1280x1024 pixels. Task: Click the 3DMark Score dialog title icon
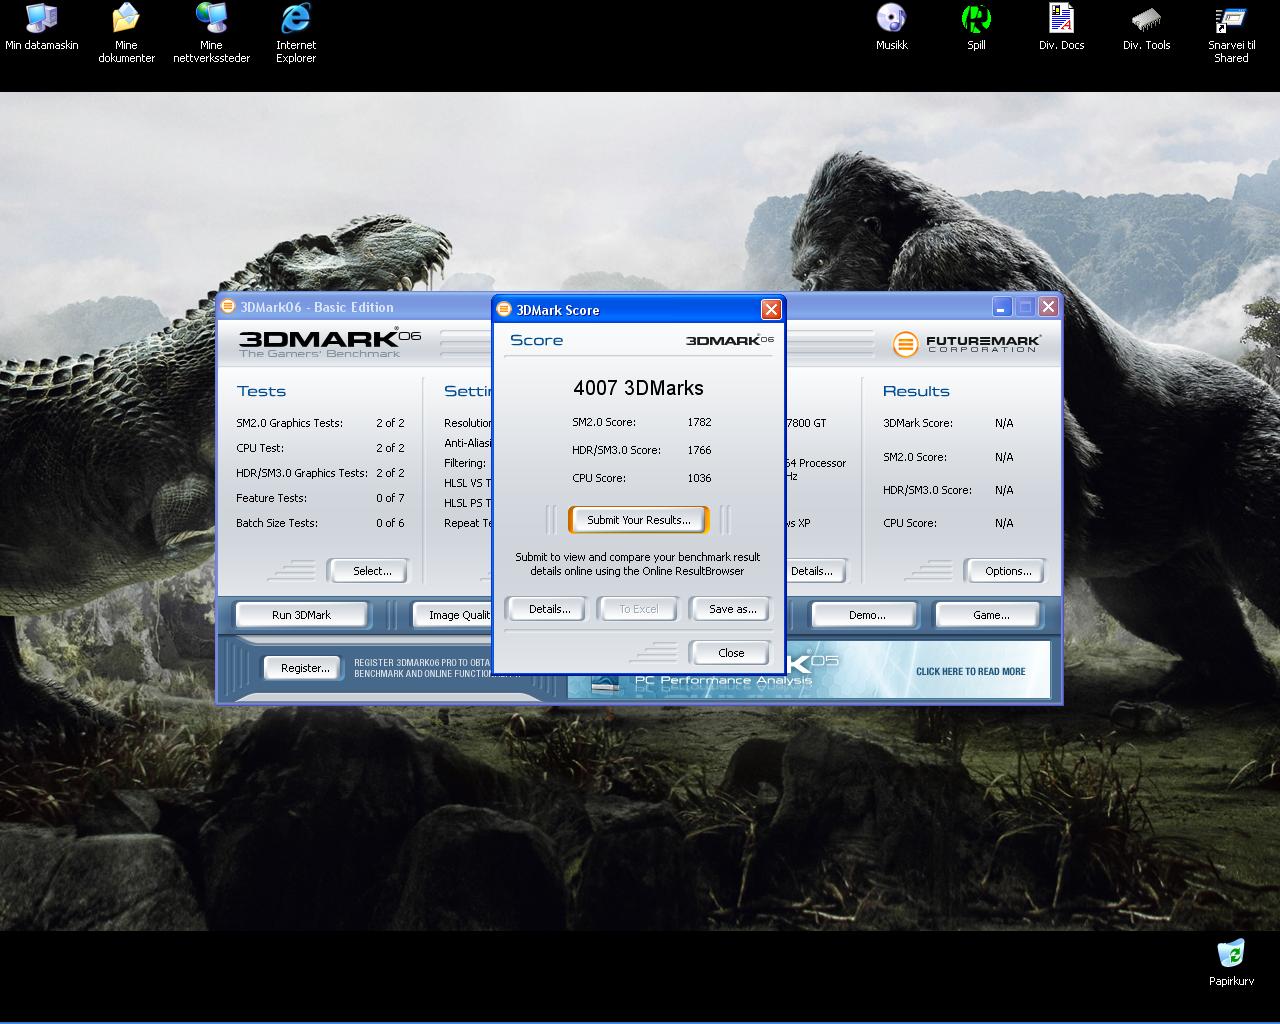504,310
